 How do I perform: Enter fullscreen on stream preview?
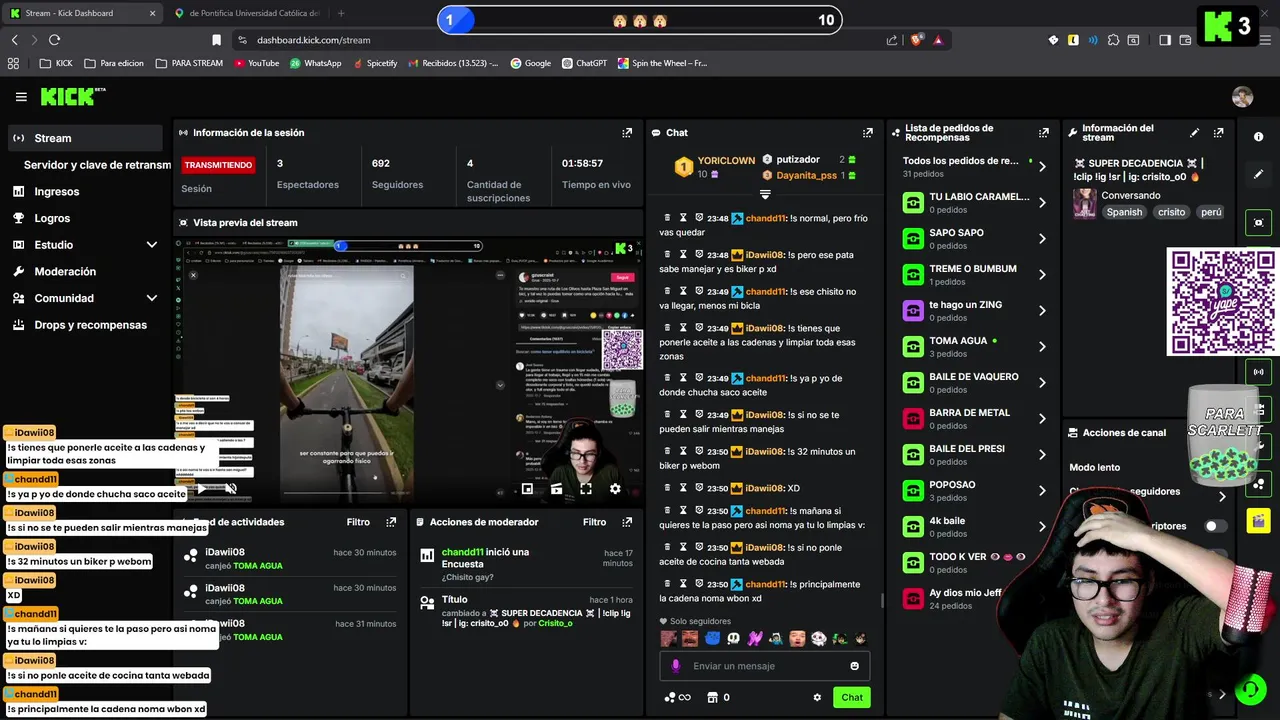click(586, 489)
